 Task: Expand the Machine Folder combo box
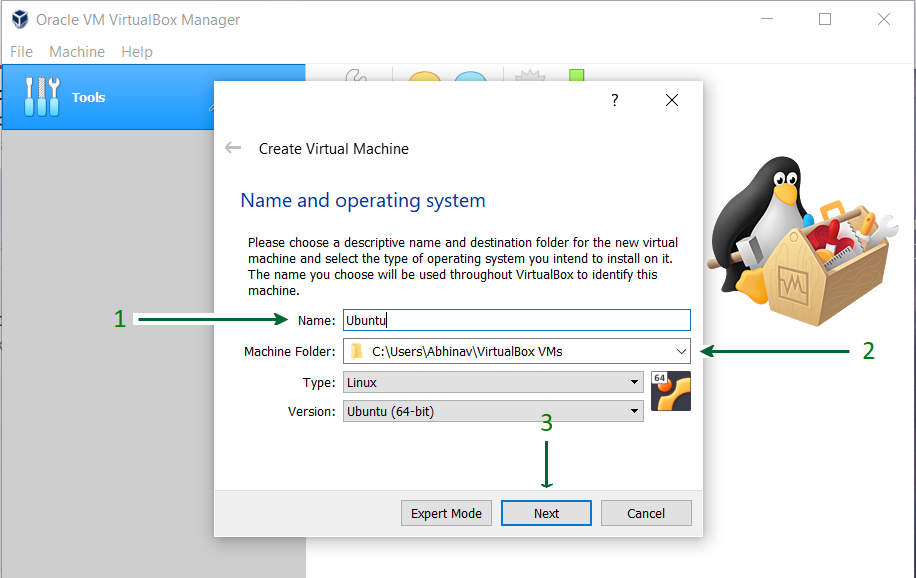[x=681, y=351]
